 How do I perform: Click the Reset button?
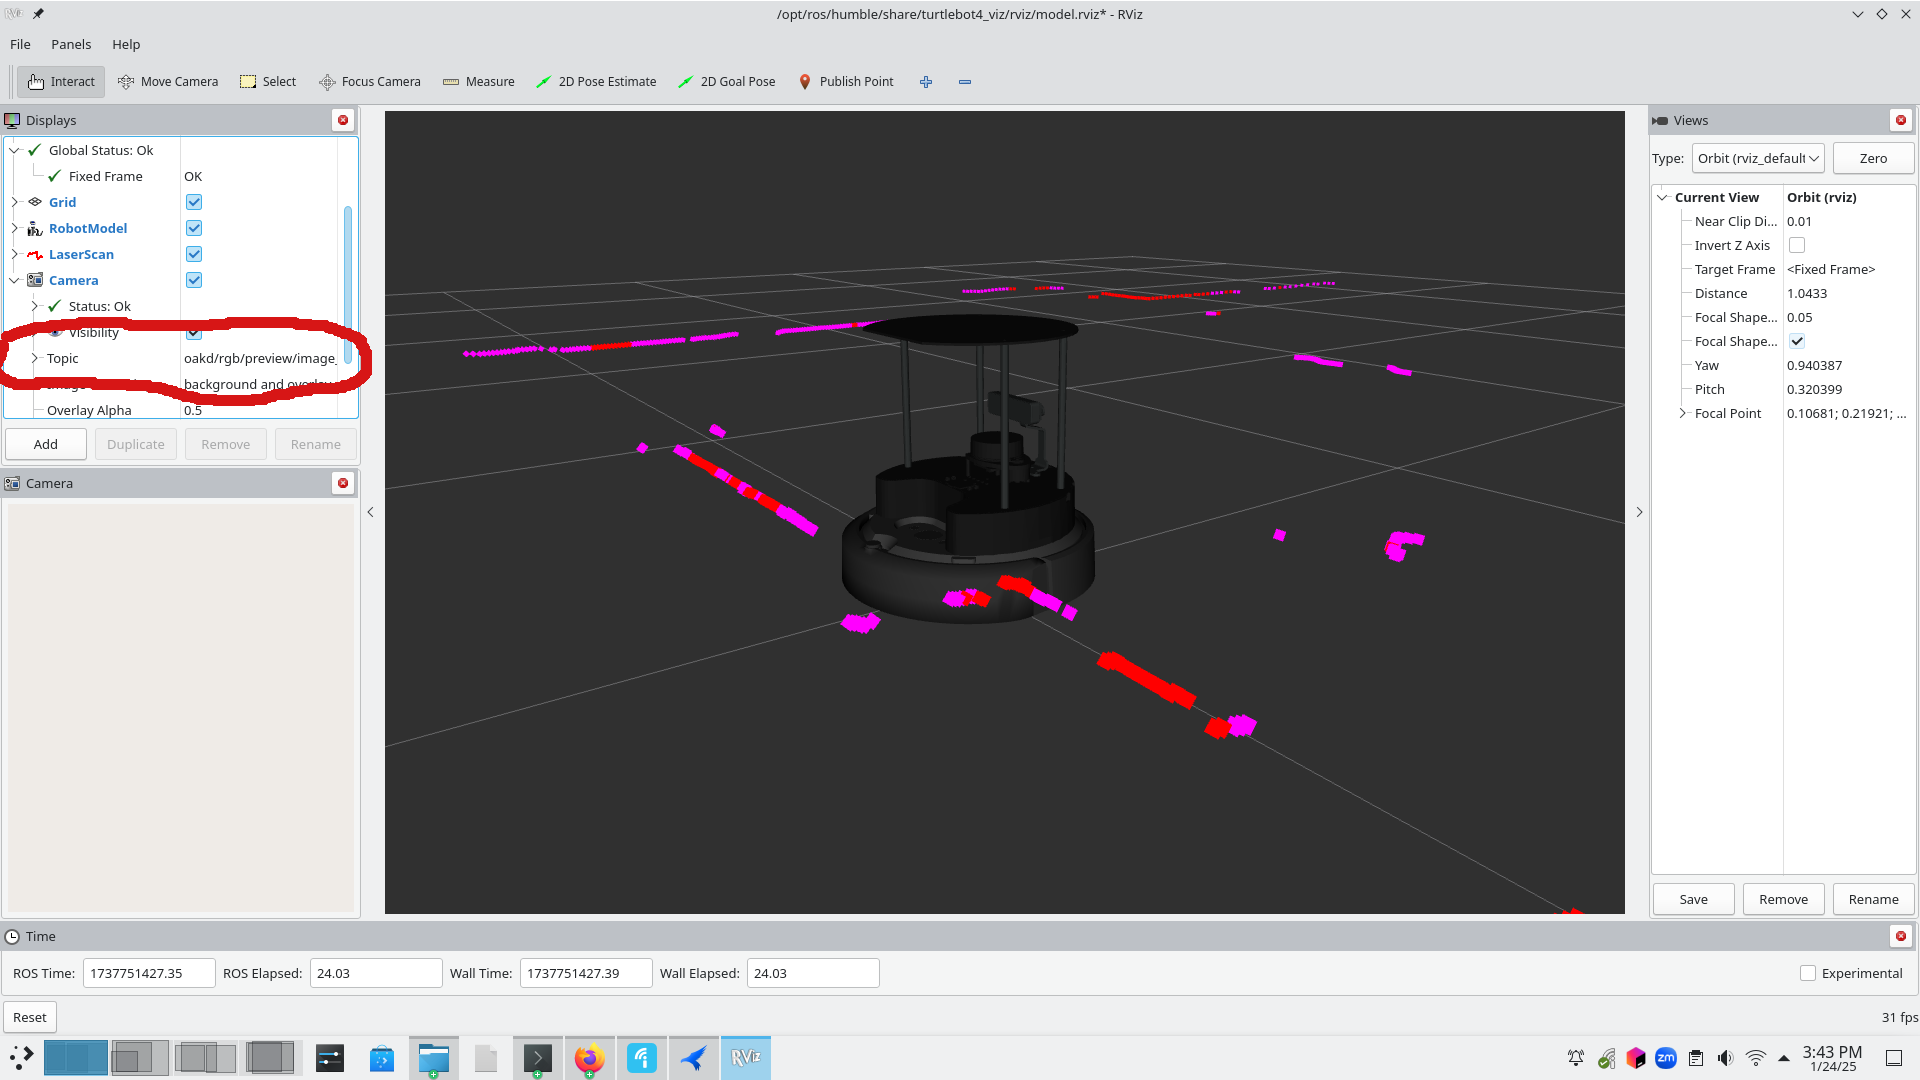(30, 1017)
